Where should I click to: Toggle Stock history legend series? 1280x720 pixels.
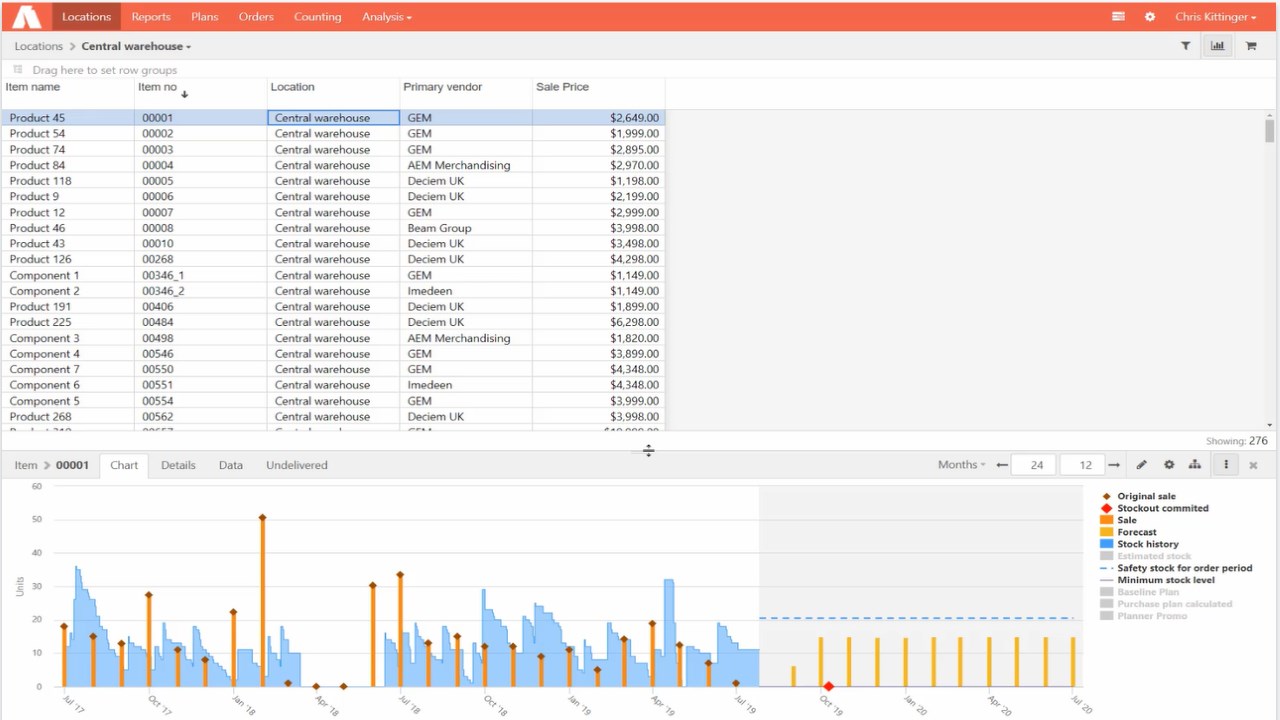click(1139, 544)
